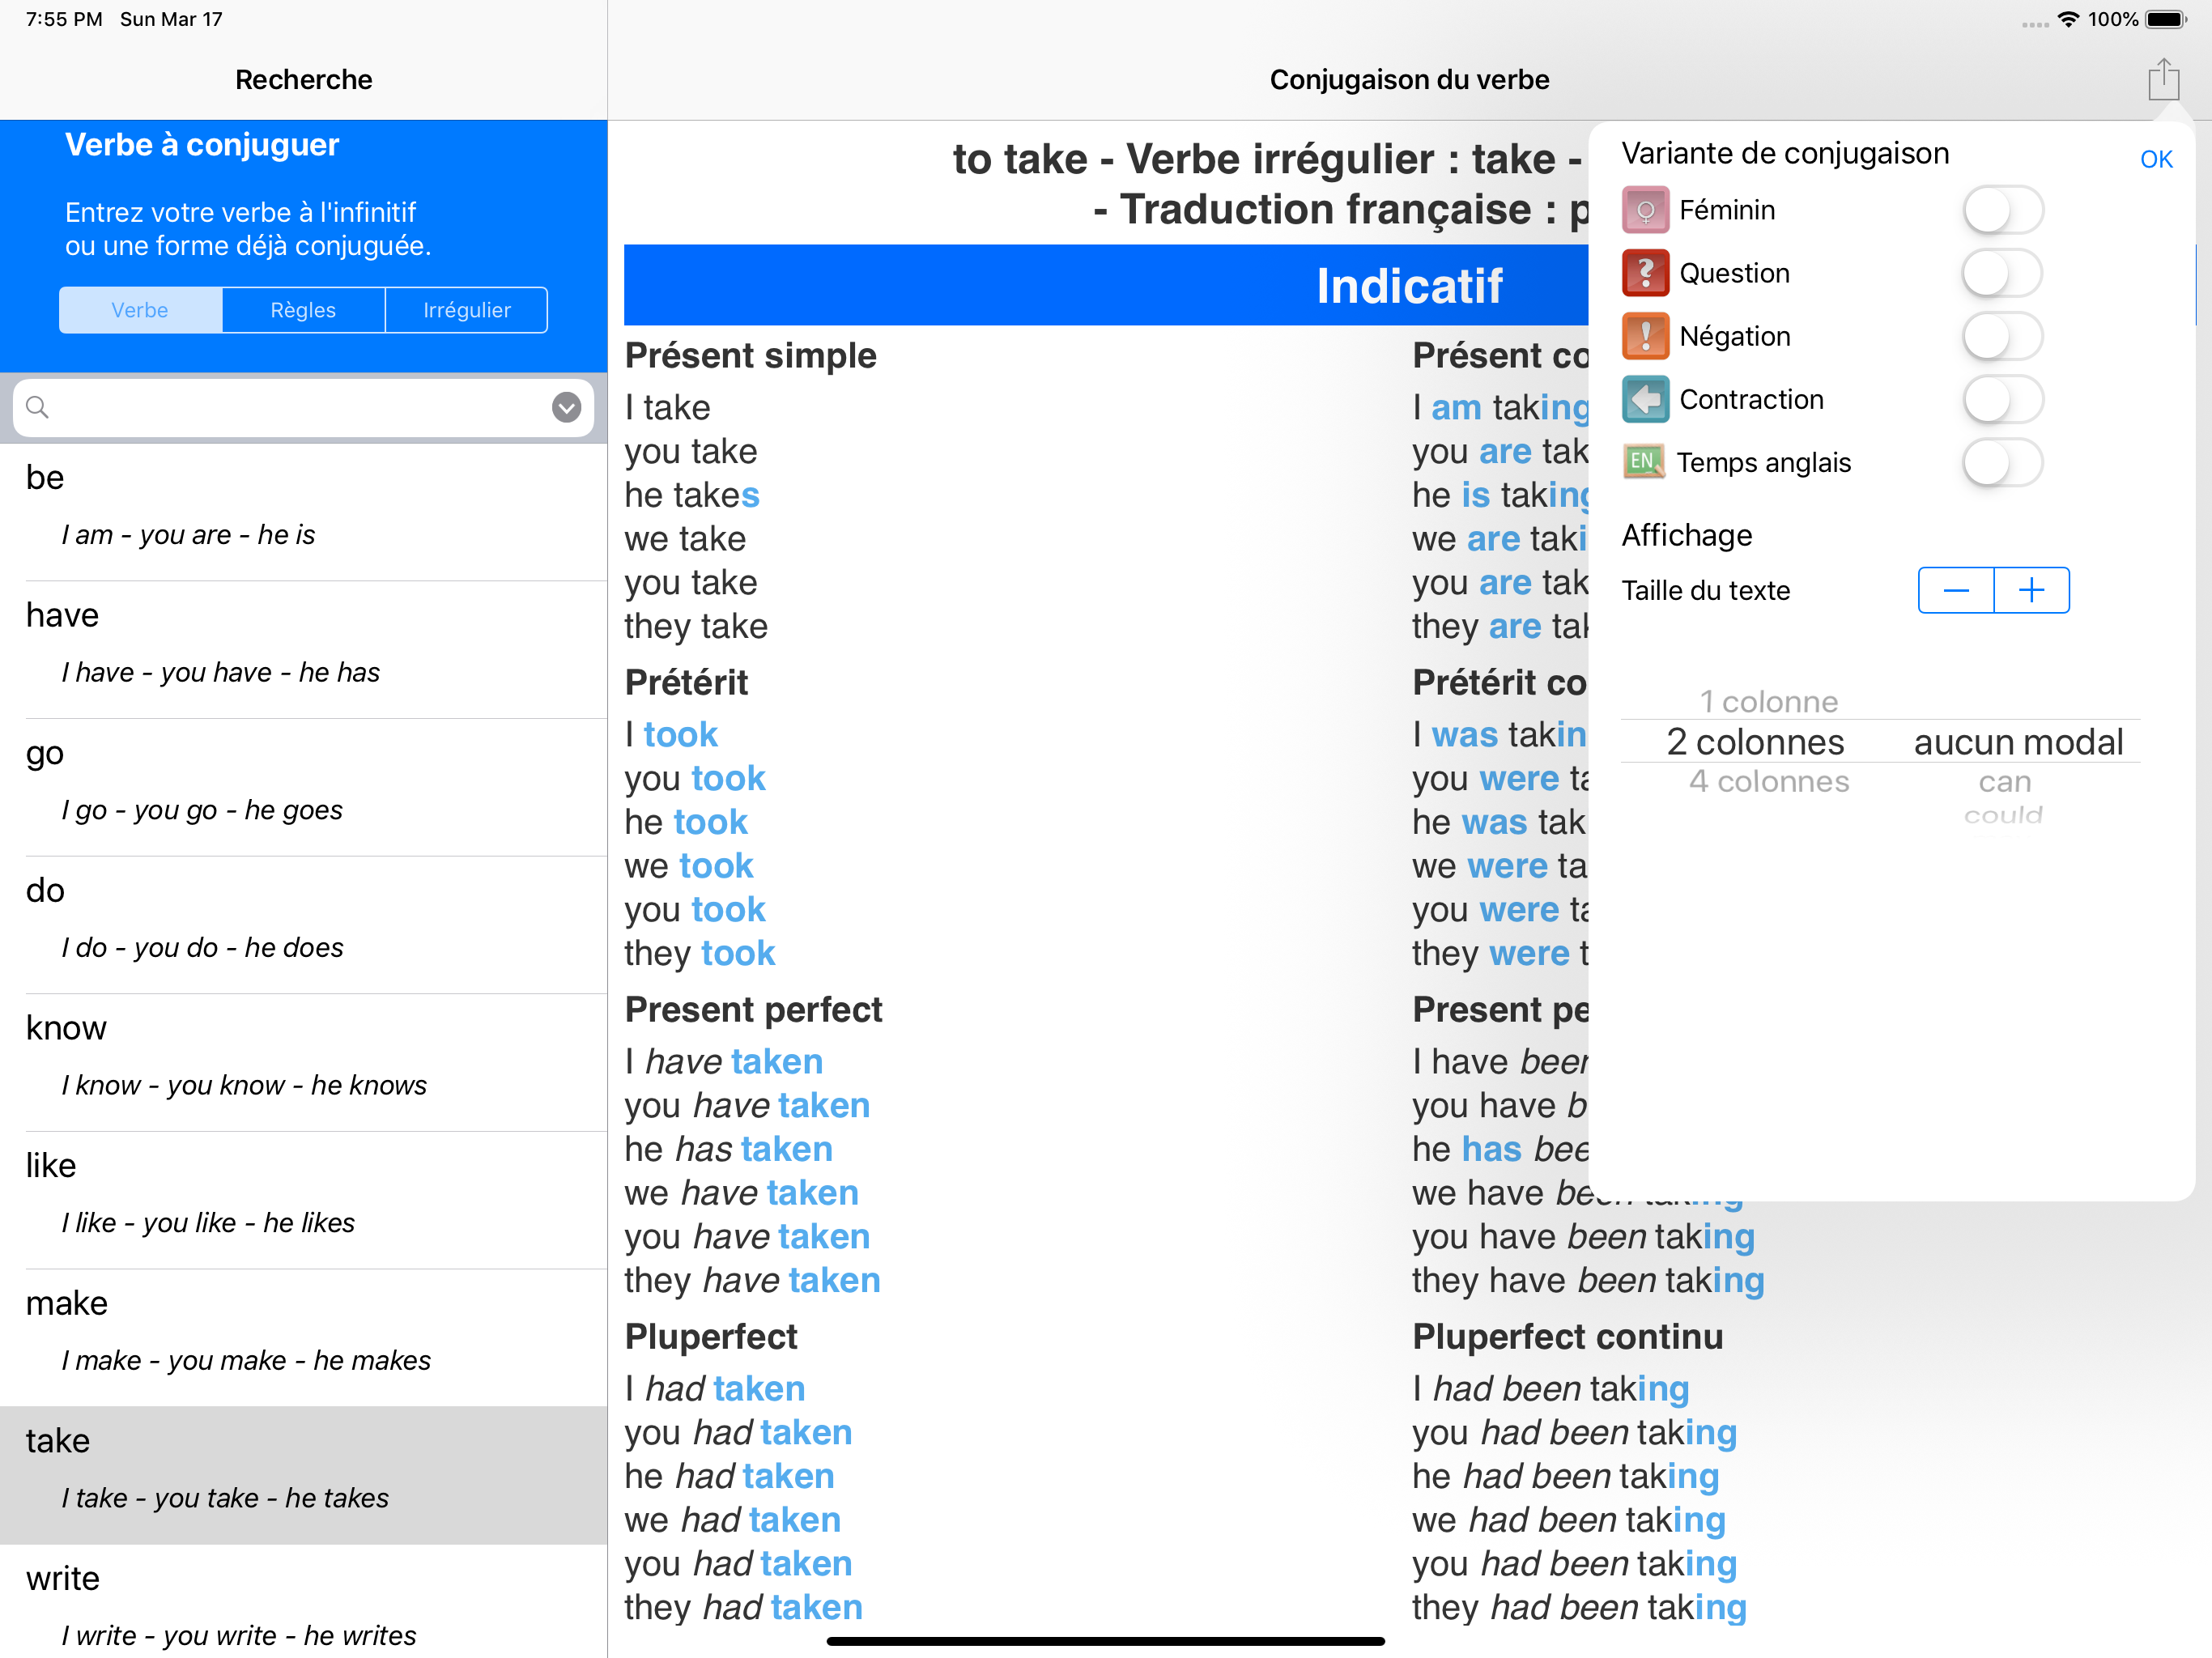
Task: Select 4 colonnes in the picker
Action: 1768,782
